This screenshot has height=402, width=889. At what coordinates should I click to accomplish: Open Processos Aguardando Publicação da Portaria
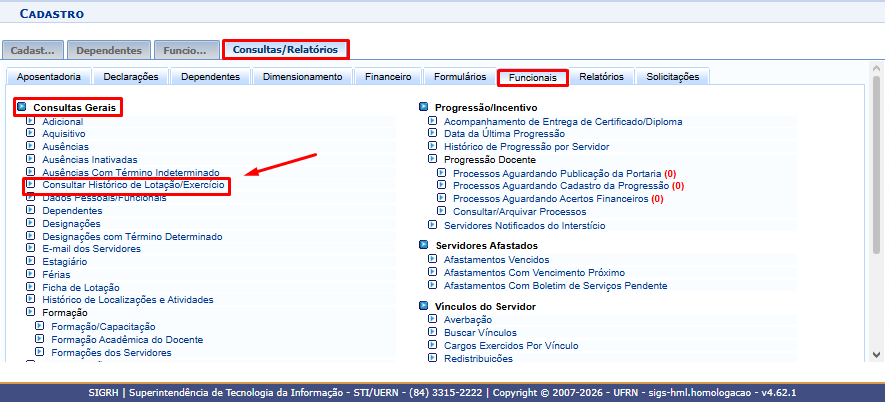point(557,173)
